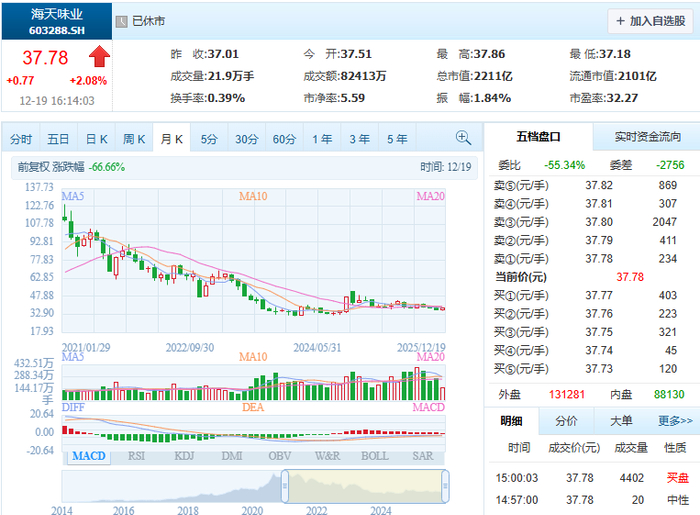700x515 pixels.
Task: Switch to 五日 chart tab
Action: click(58, 139)
